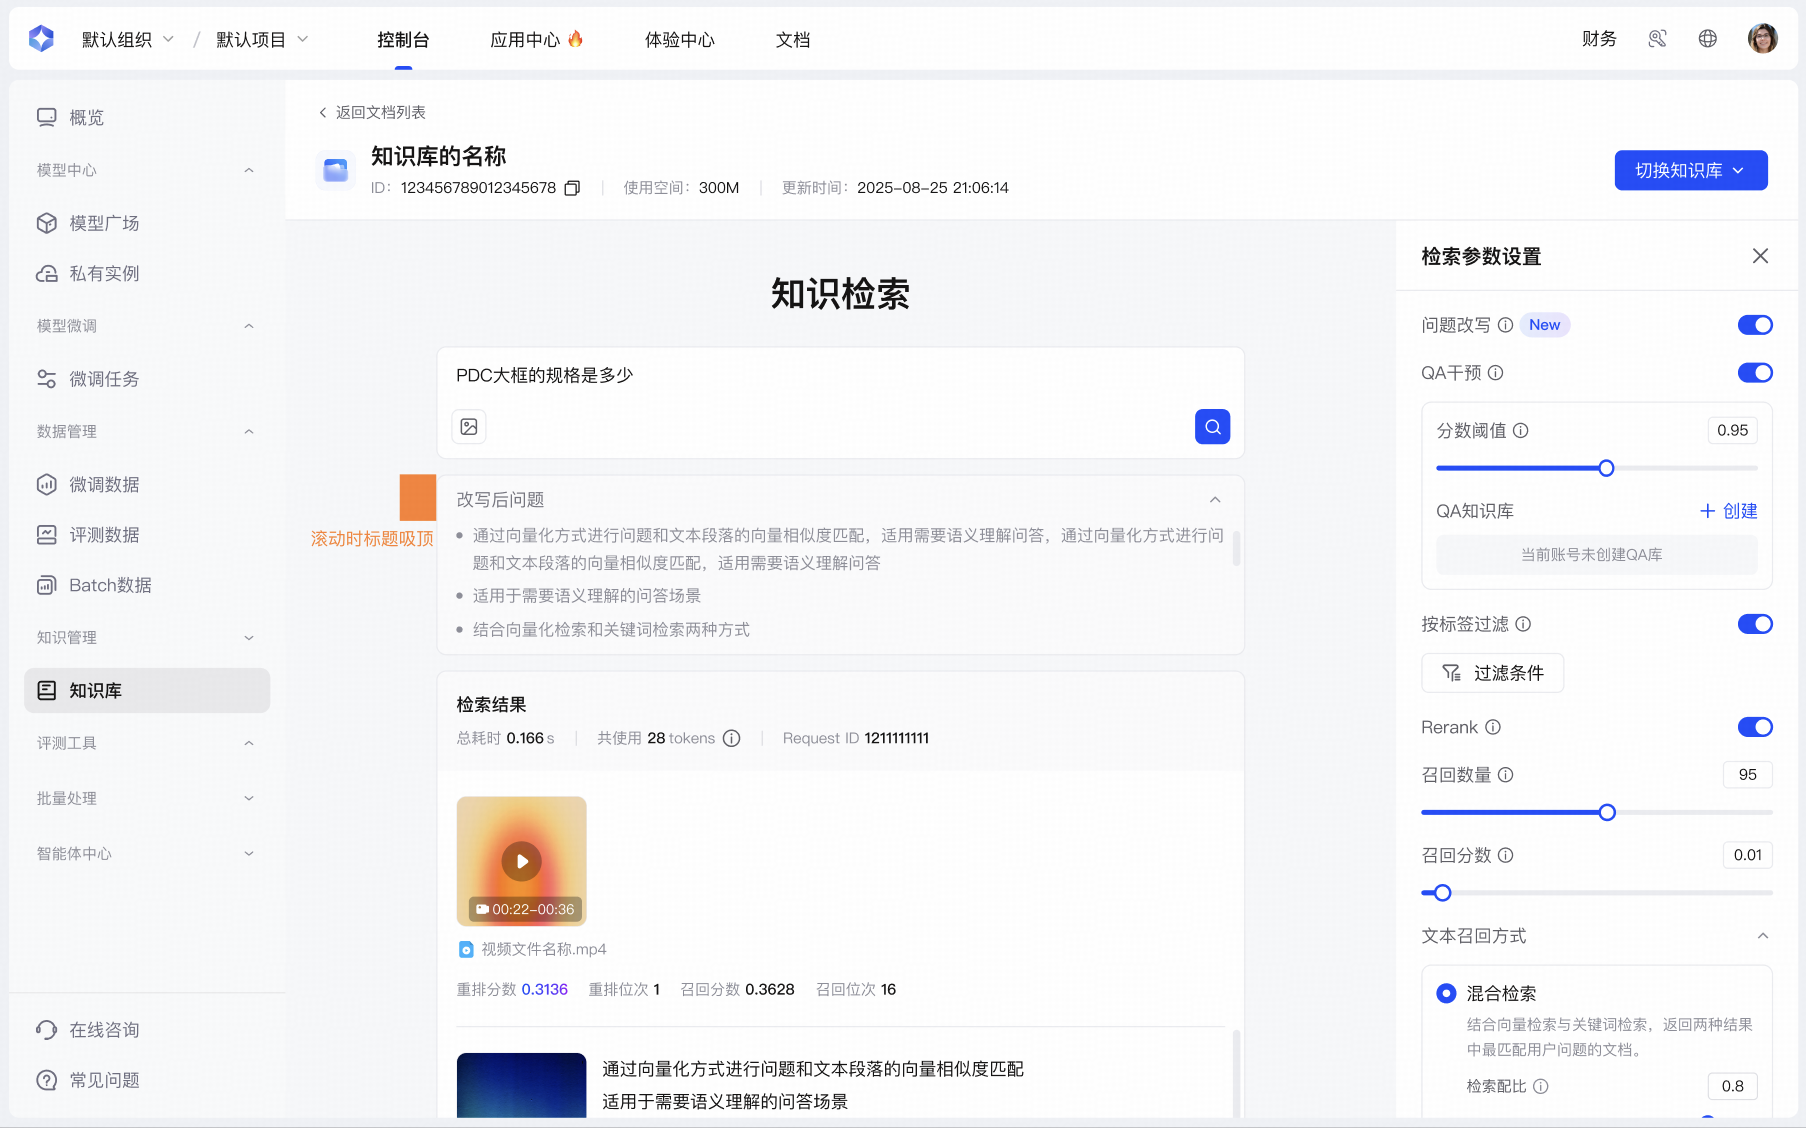The image size is (1806, 1128).
Task: Disable the 问题改写 toggle
Action: tap(1754, 325)
